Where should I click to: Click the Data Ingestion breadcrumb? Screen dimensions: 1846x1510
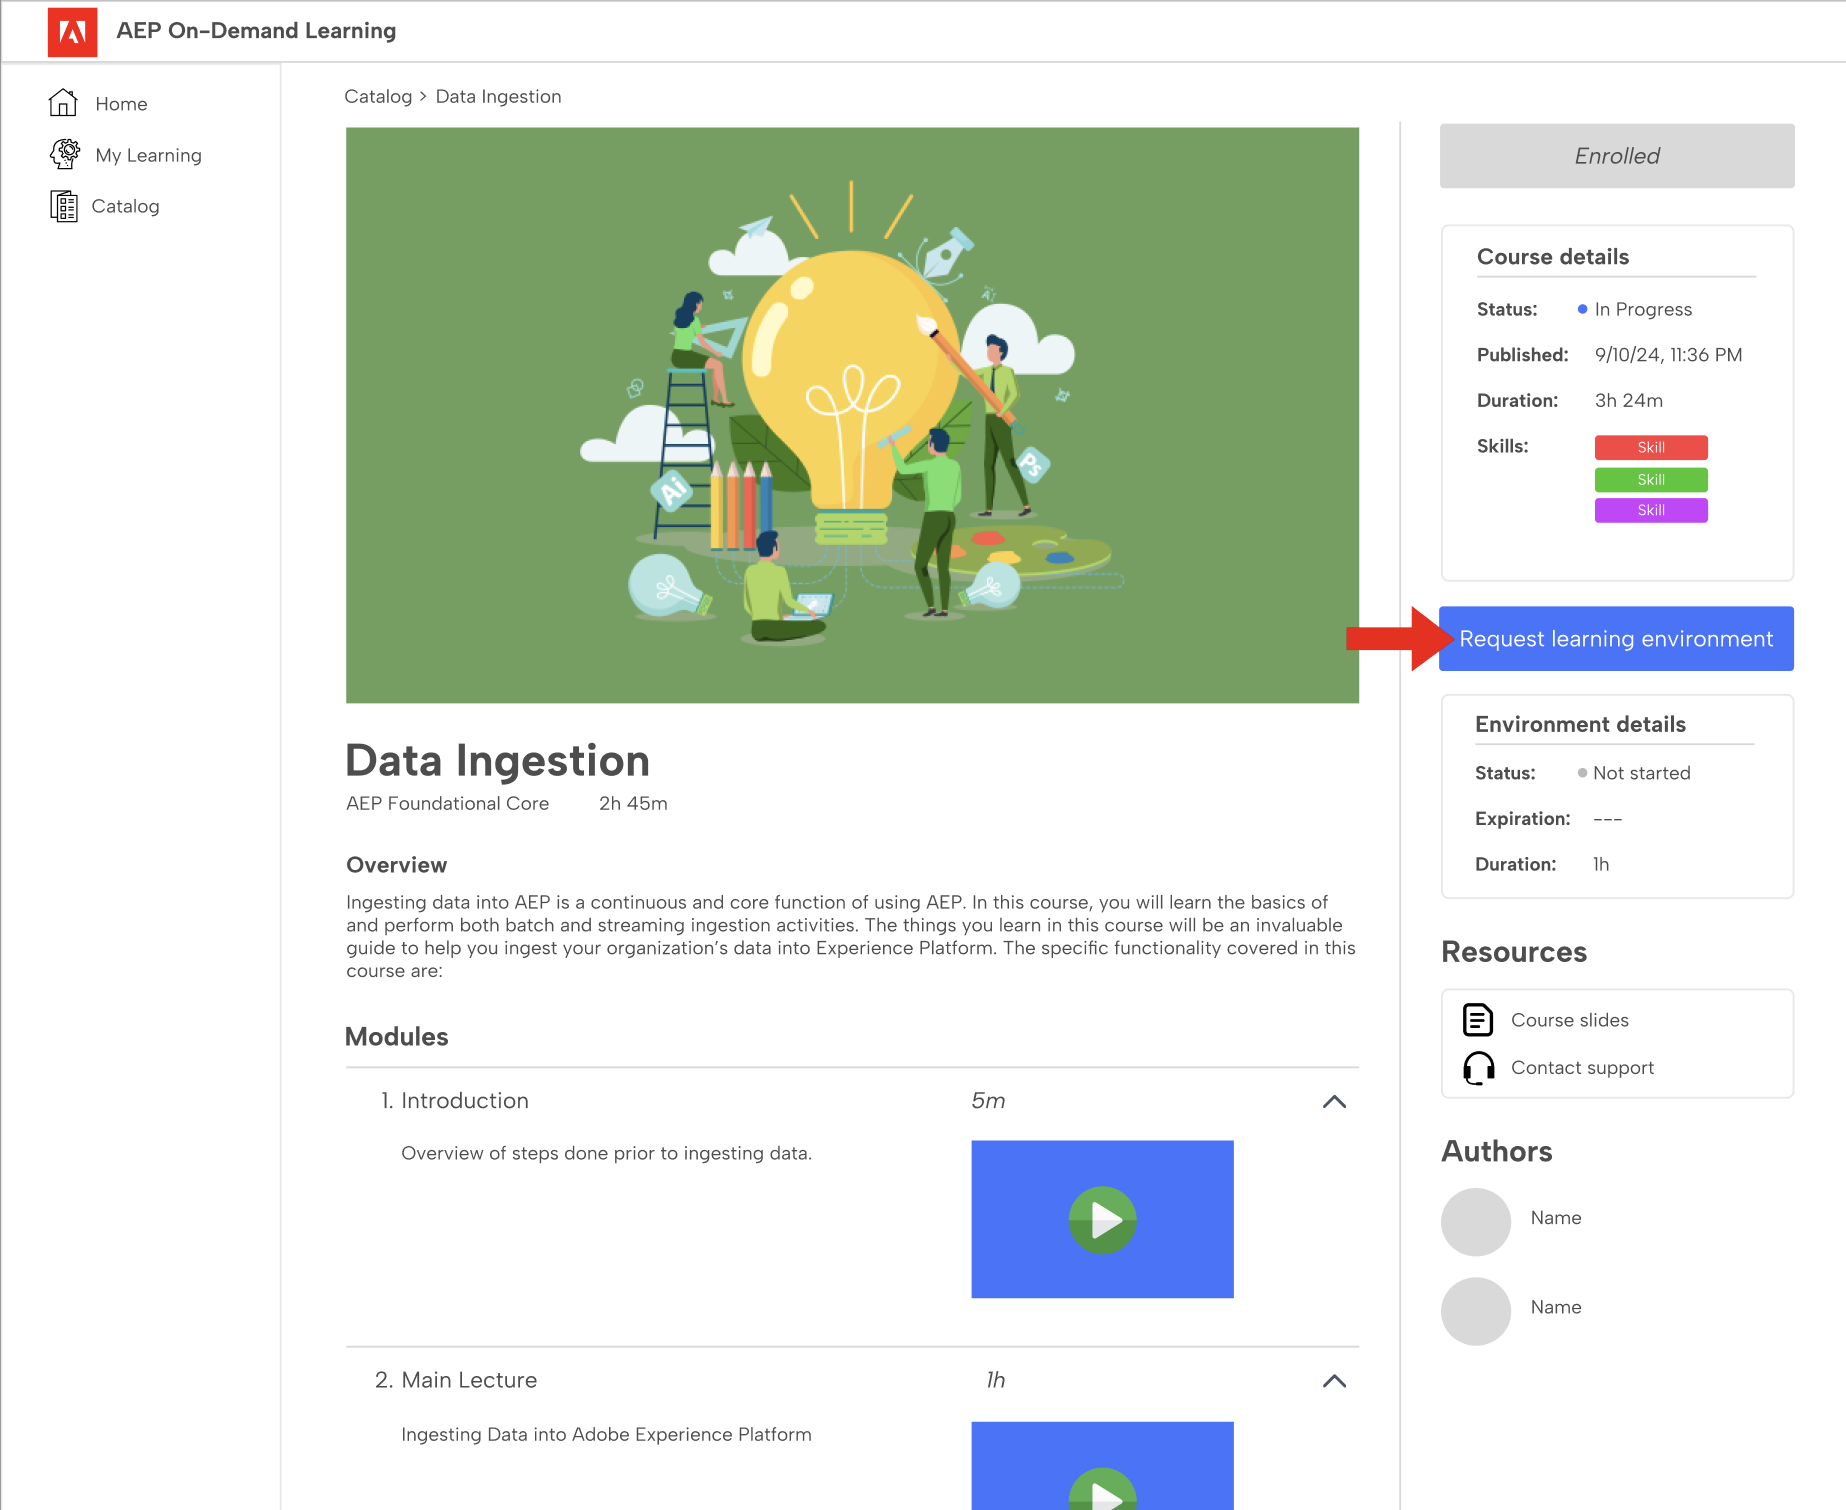point(498,96)
